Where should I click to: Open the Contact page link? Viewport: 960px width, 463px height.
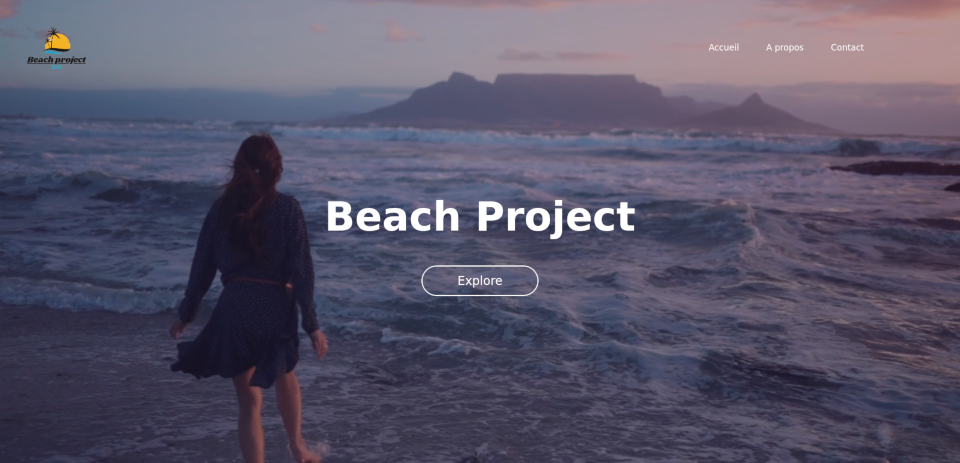tap(847, 47)
